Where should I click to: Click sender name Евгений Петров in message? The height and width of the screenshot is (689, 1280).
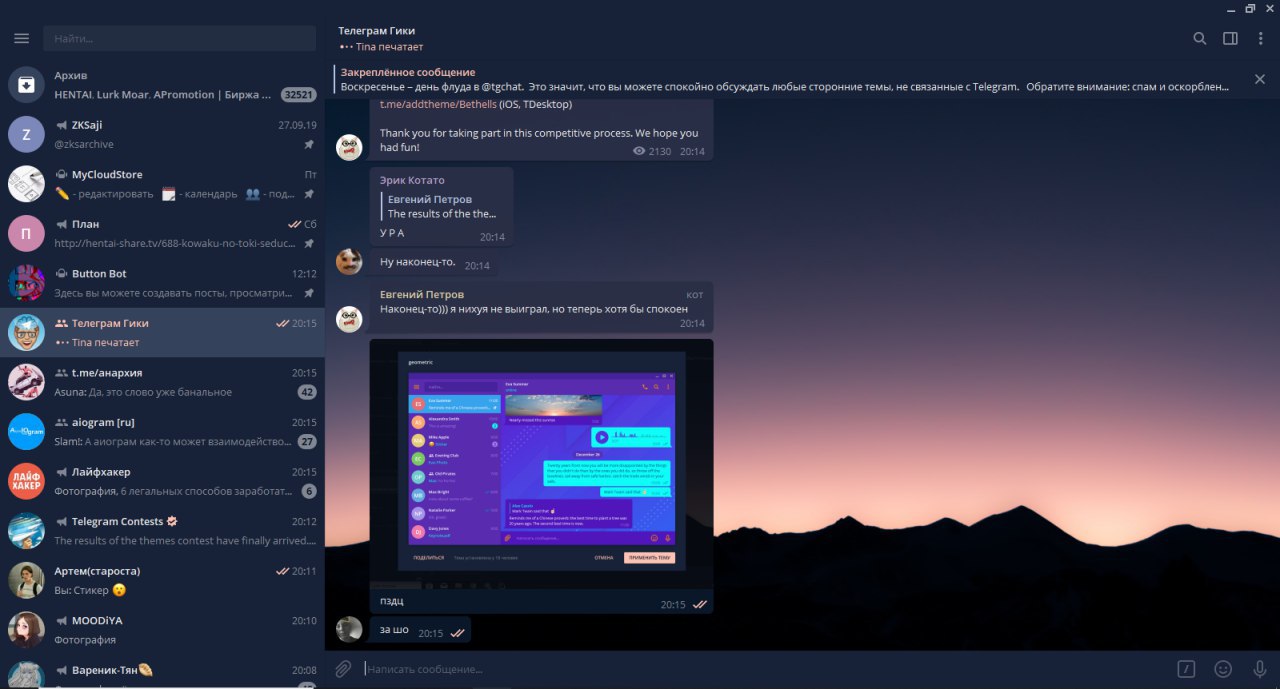point(422,295)
